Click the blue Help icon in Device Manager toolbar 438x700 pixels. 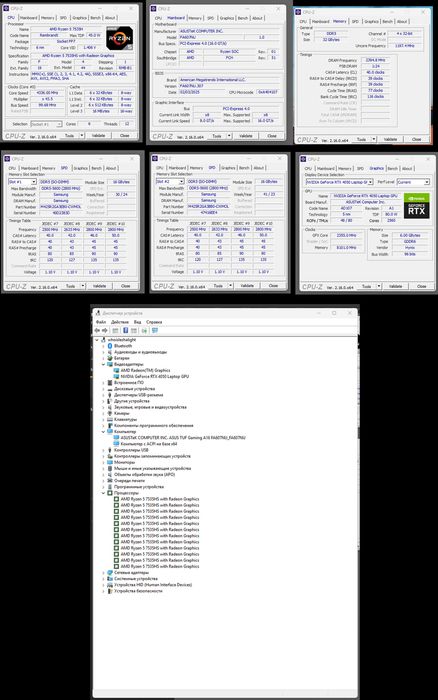(125, 330)
